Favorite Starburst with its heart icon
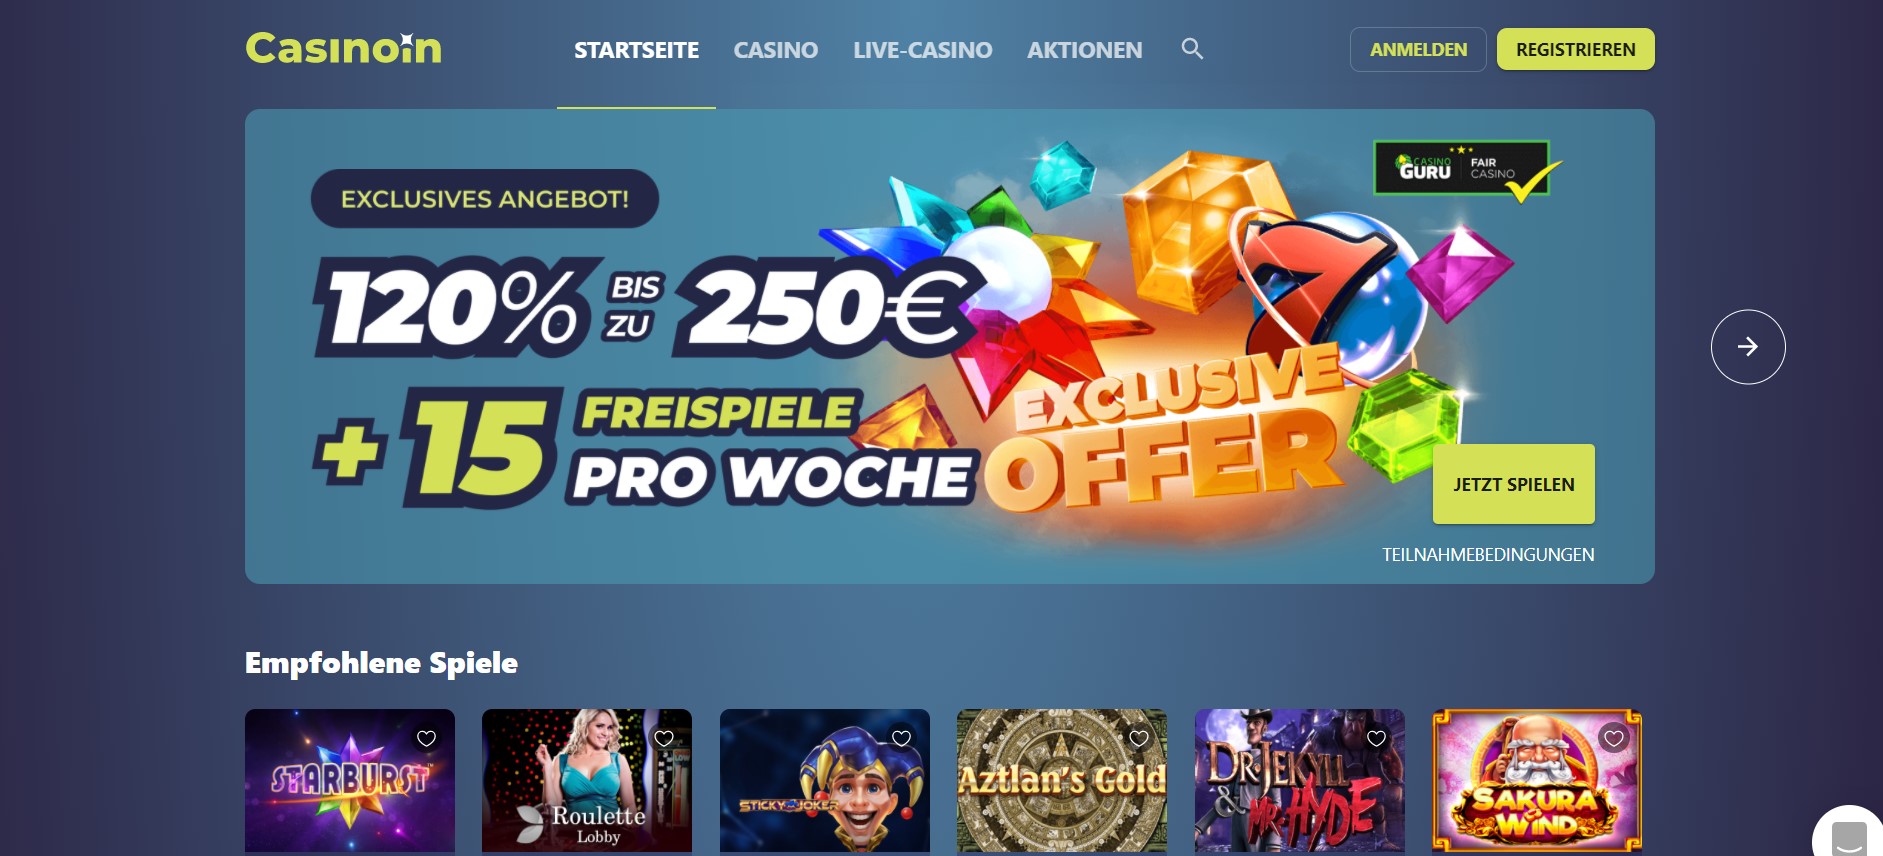 pos(427,738)
